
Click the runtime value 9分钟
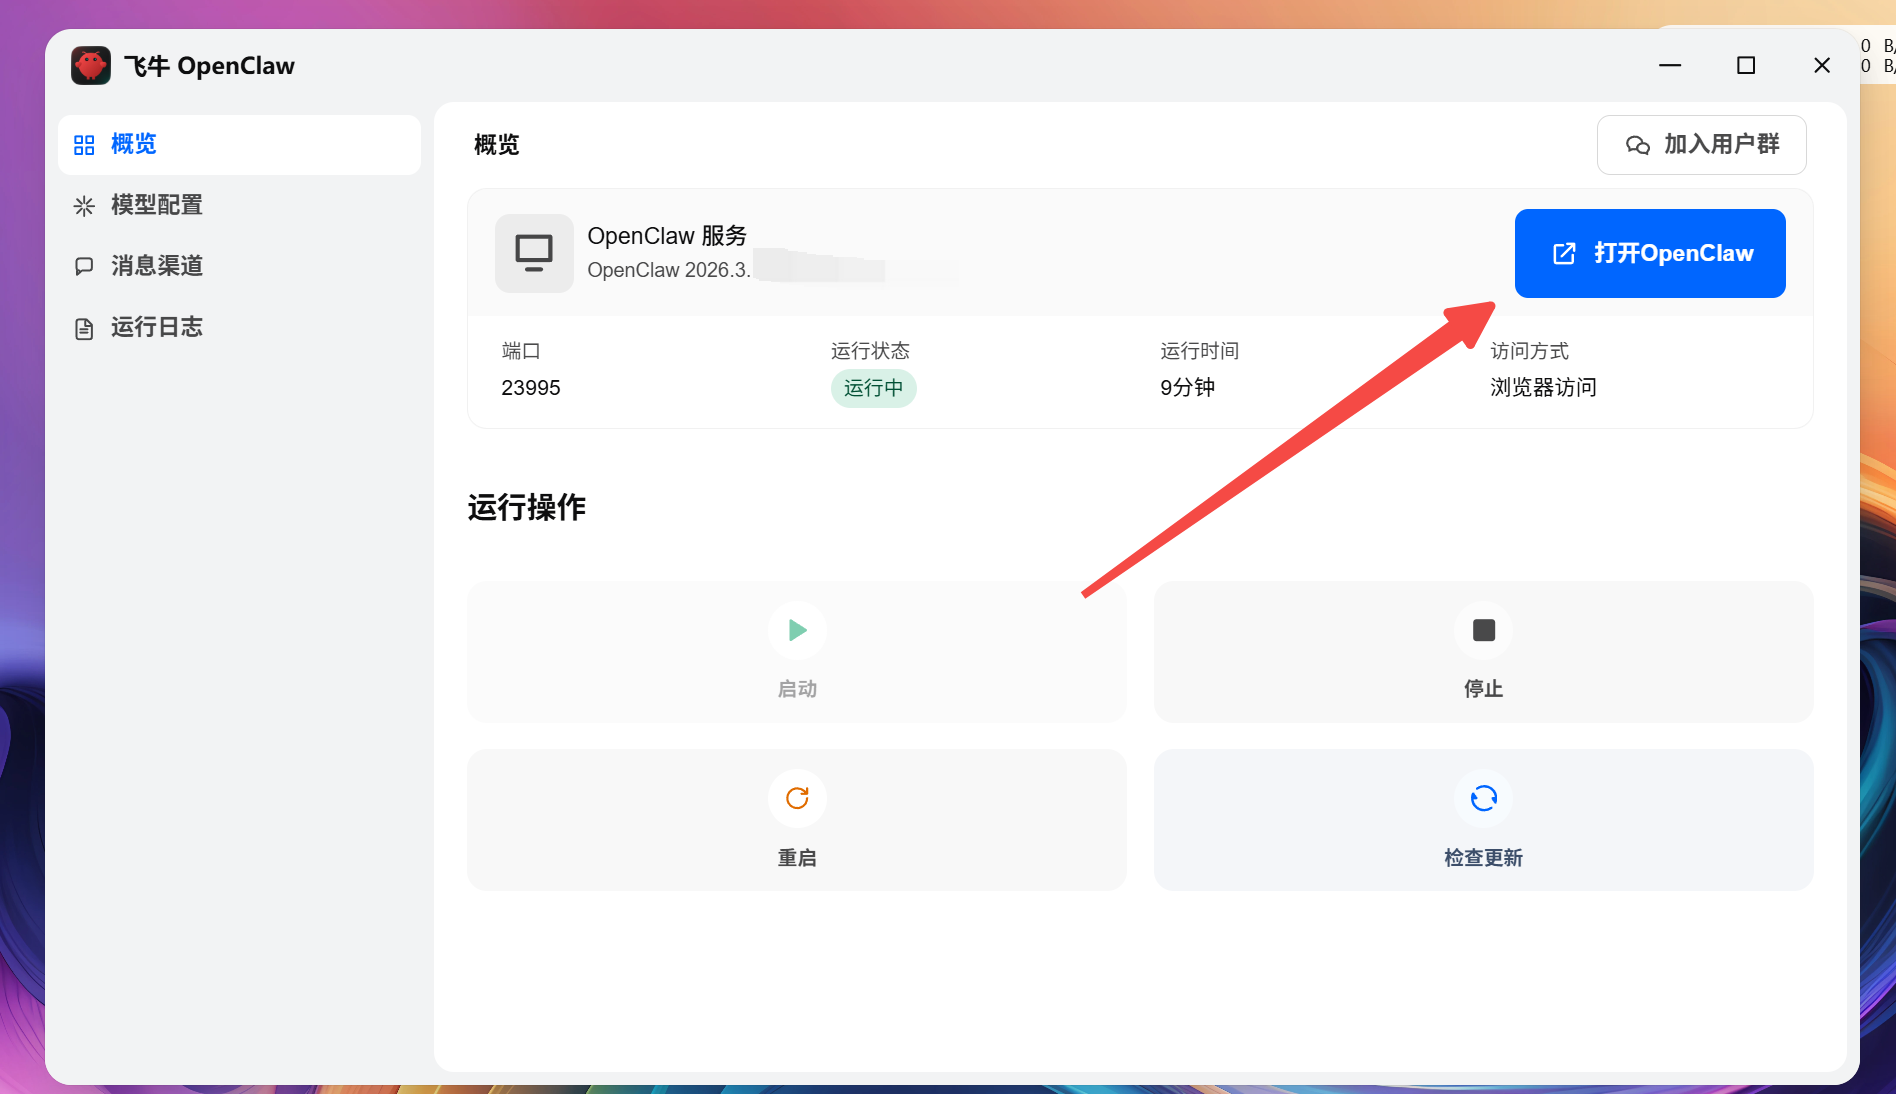(1187, 388)
